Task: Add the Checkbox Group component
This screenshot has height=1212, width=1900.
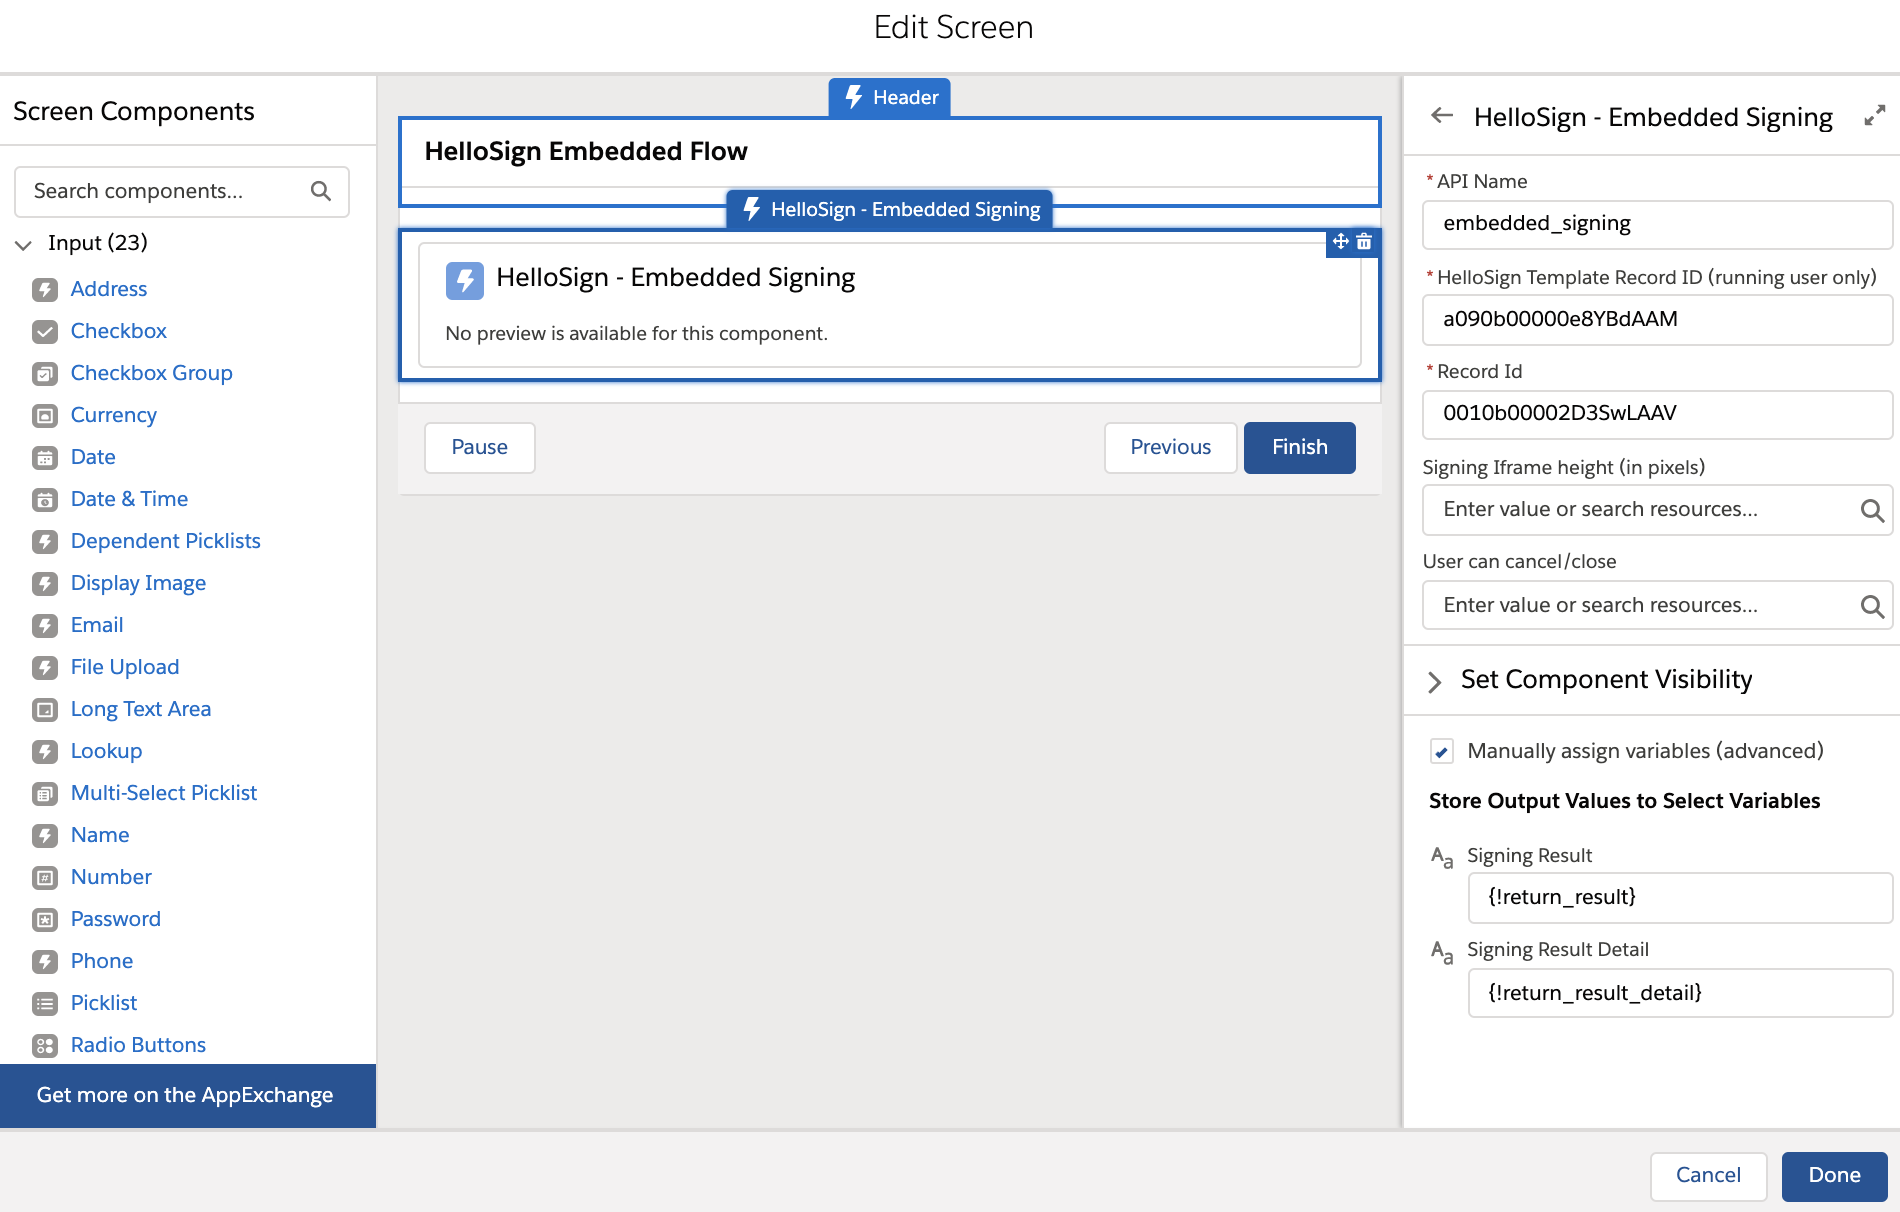Action: click(x=152, y=373)
